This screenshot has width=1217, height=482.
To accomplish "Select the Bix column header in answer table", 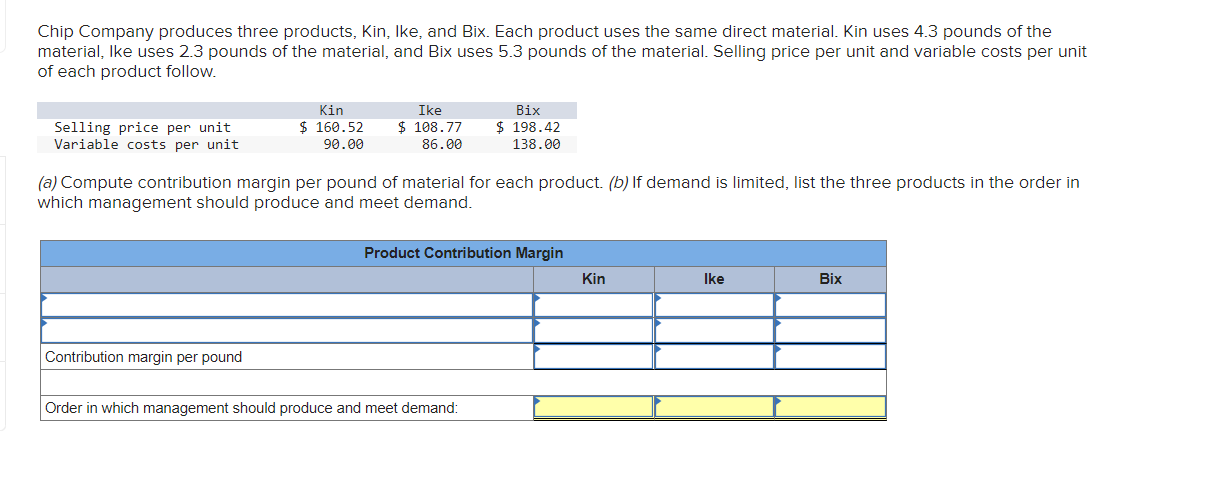I will point(830,279).
